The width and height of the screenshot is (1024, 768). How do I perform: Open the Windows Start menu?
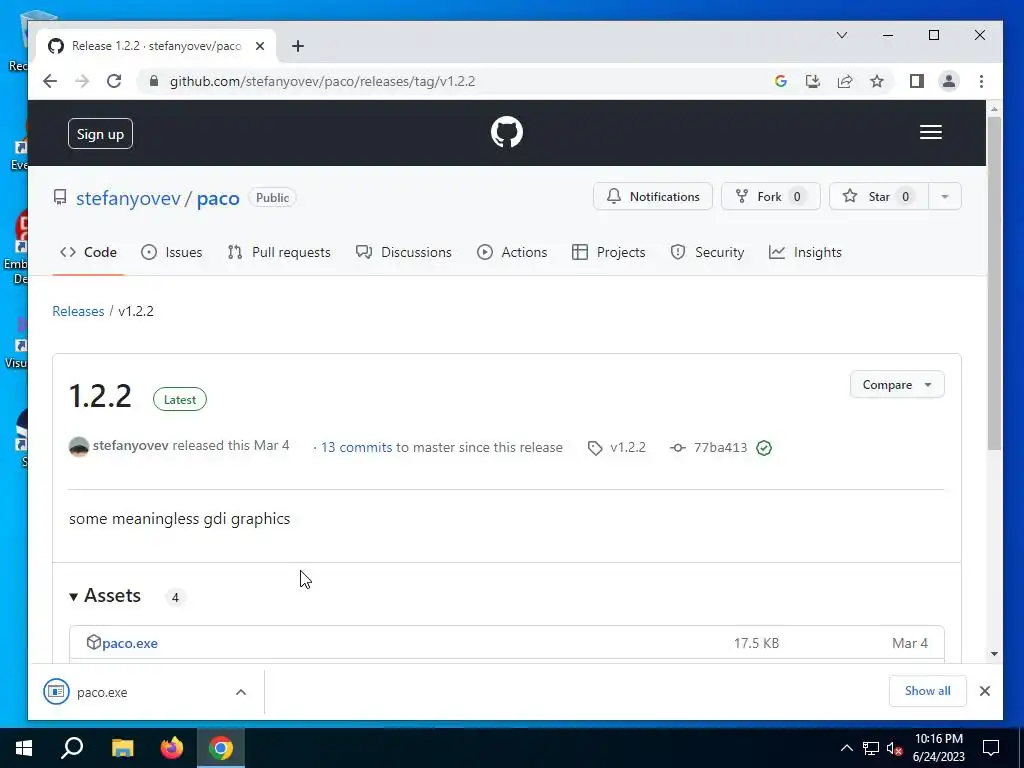tap(24, 748)
